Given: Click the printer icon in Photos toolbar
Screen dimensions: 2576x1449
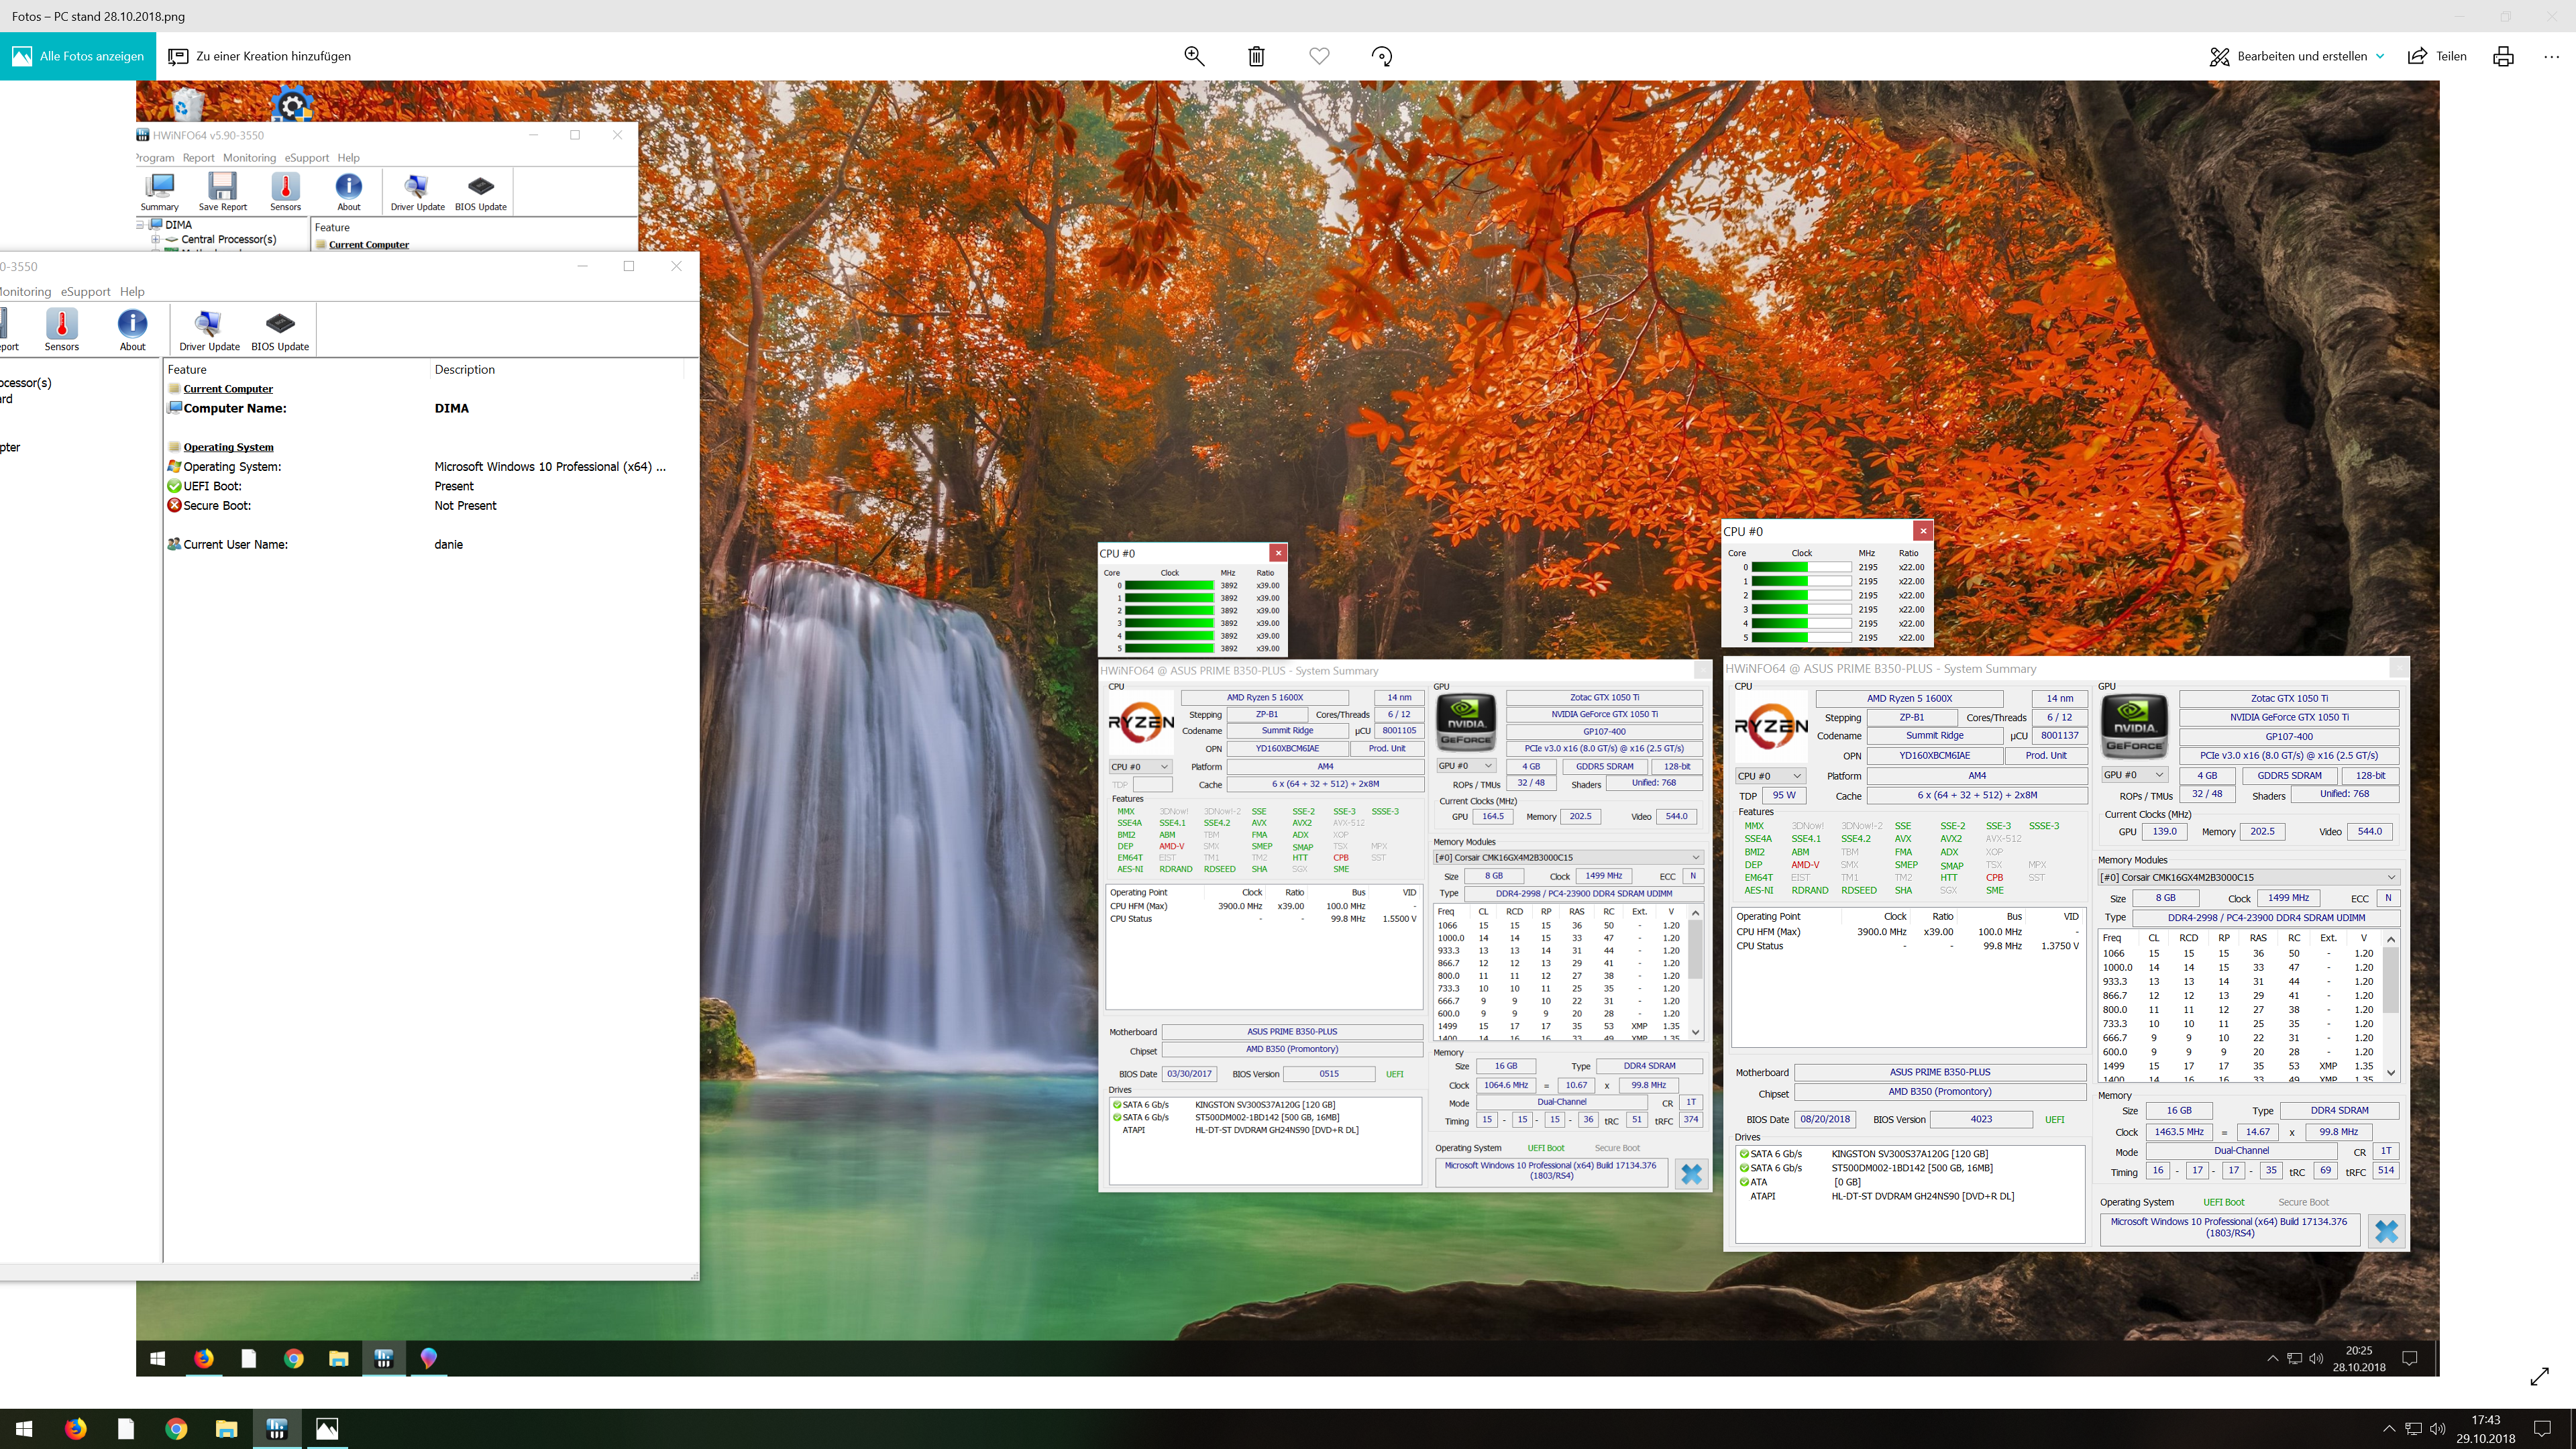Looking at the screenshot, I should tap(2503, 56).
